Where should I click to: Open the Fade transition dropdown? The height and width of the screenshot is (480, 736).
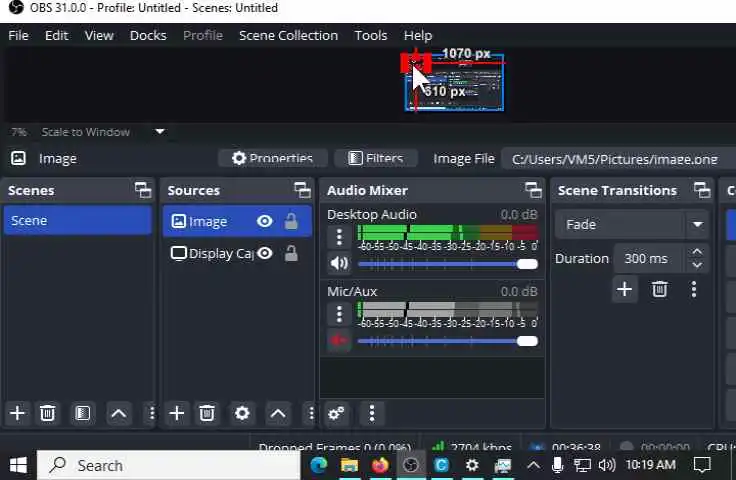click(631, 224)
